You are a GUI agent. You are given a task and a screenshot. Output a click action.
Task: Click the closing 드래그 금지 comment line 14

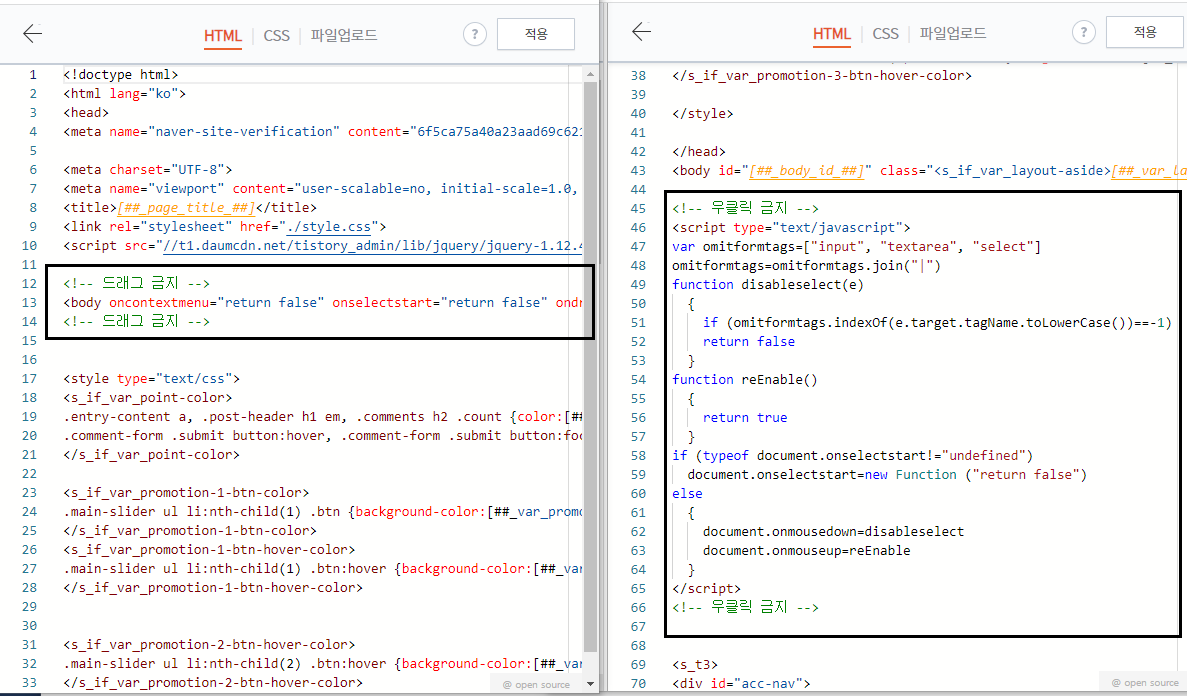coord(137,321)
